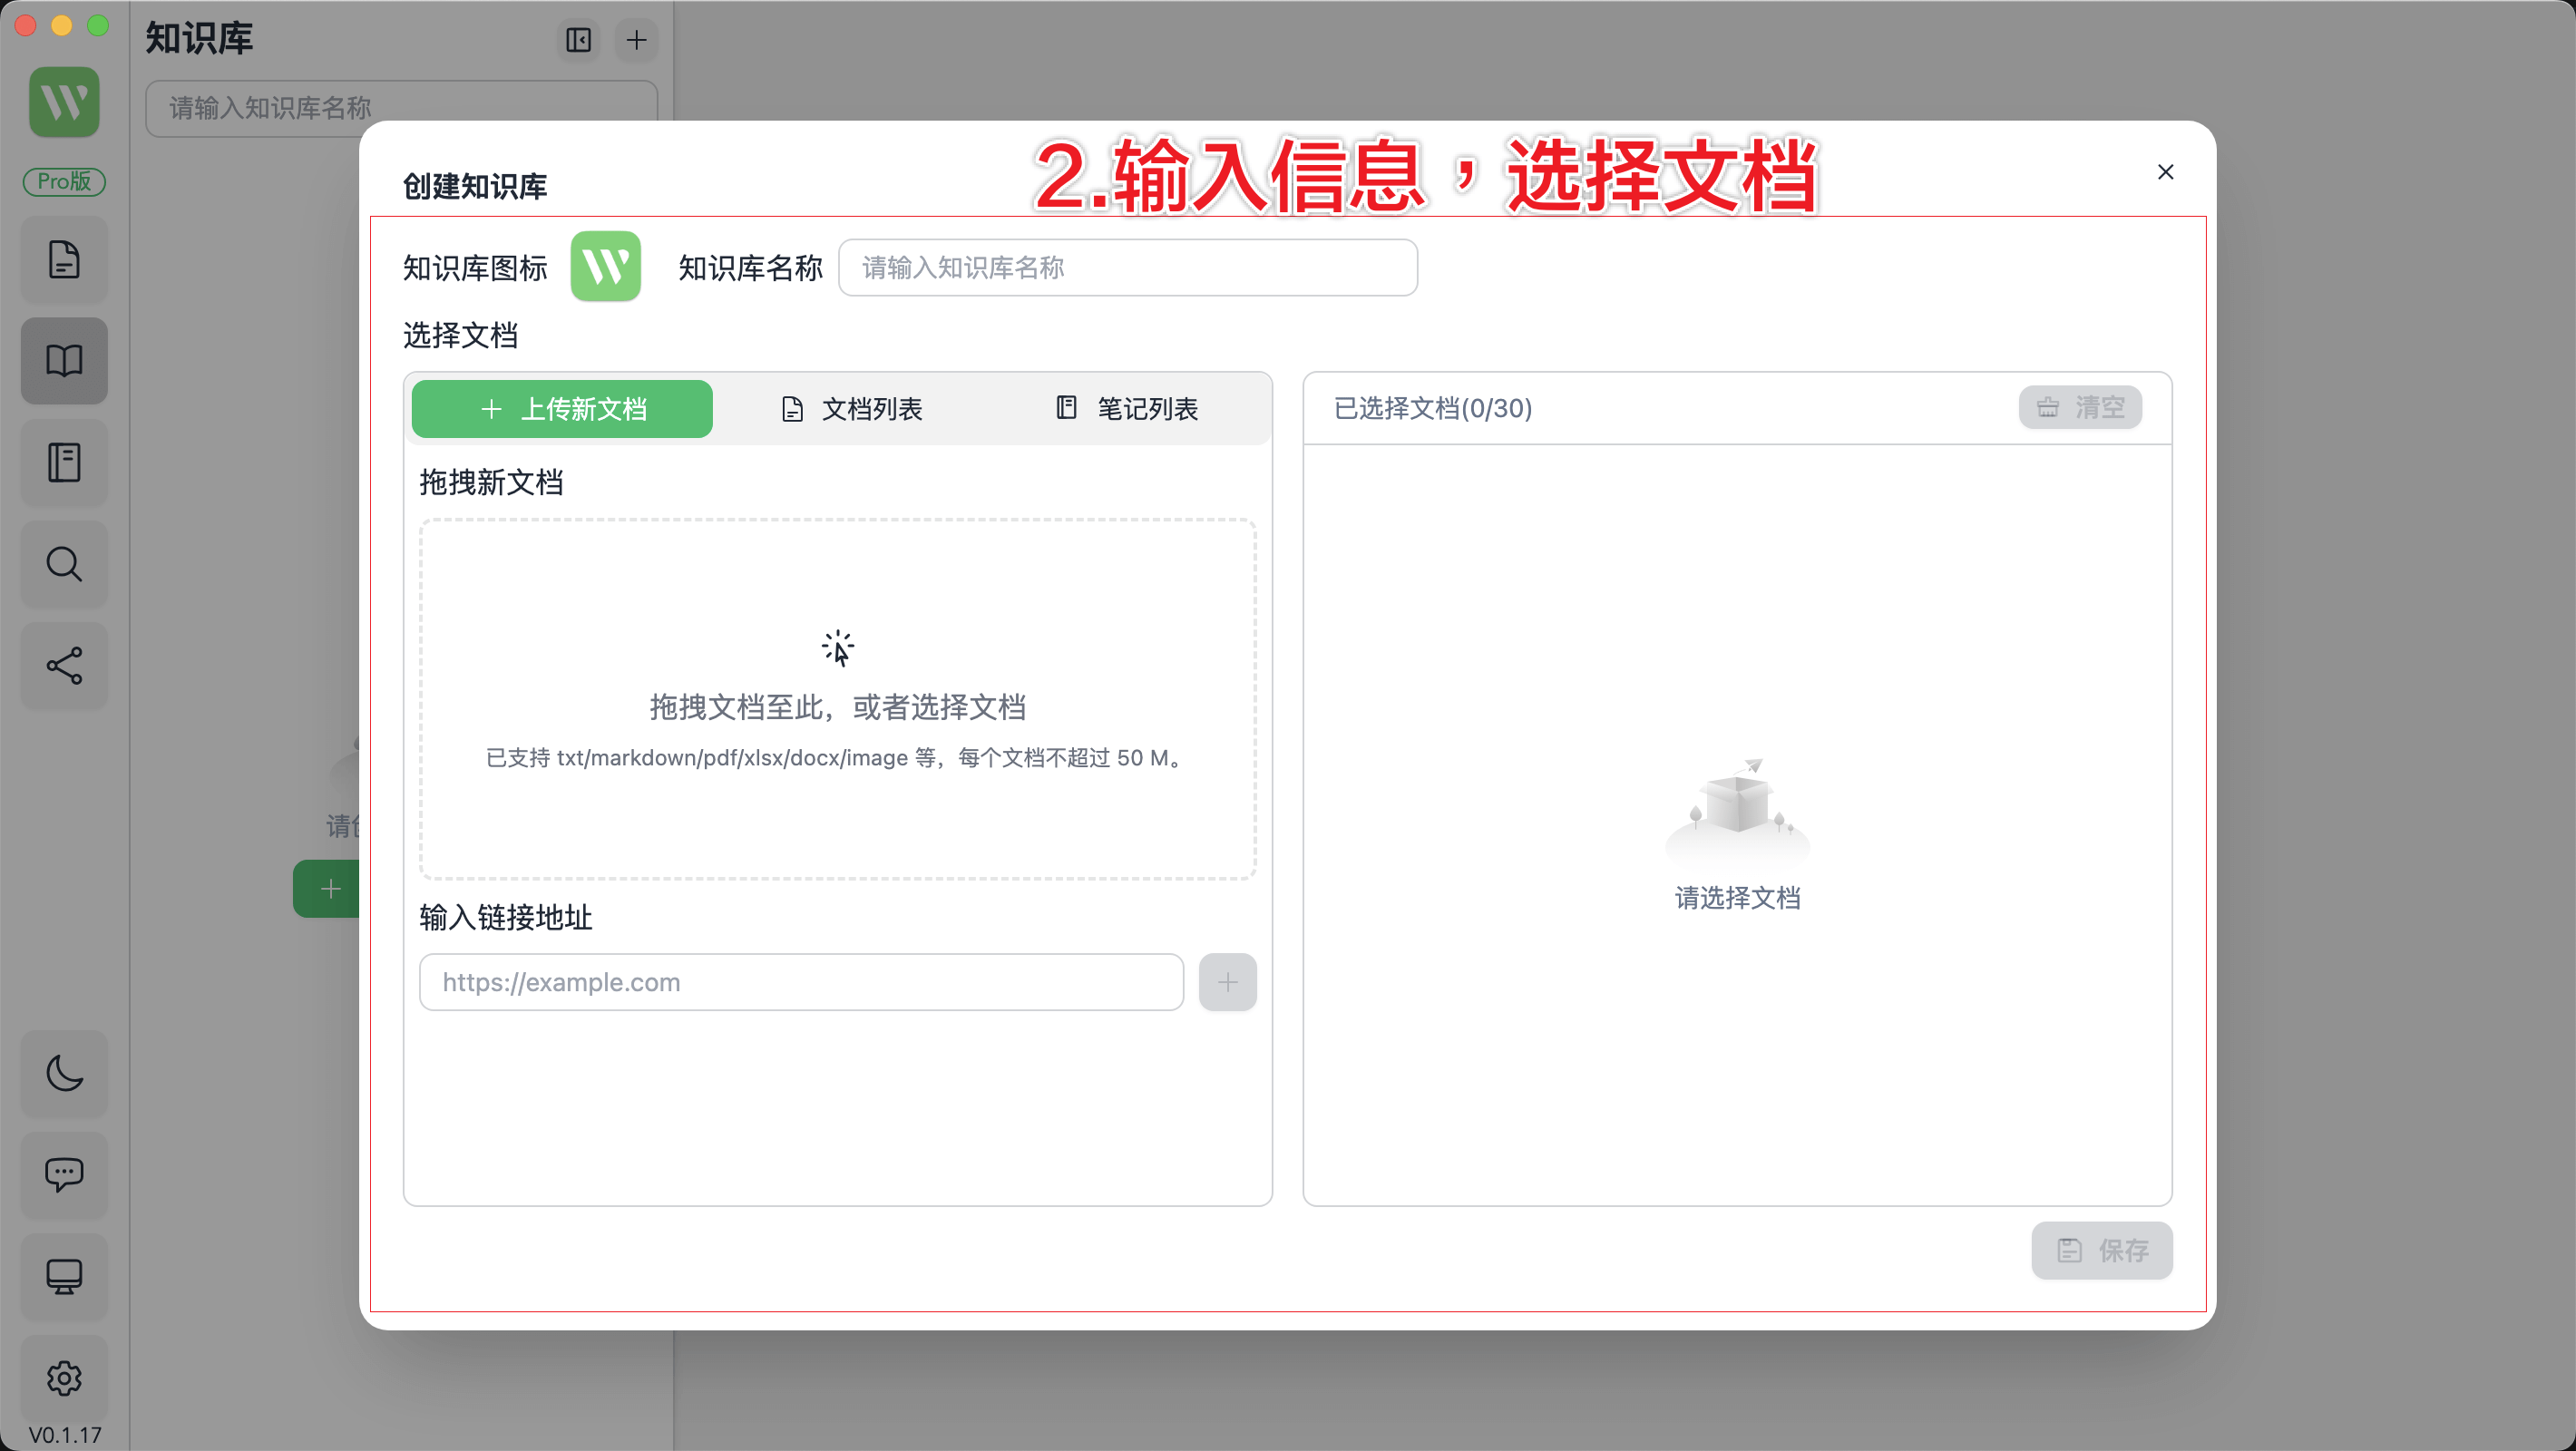The image size is (2576, 1451).
Task: Click the macOS yellow minimize button
Action: pos(62,26)
